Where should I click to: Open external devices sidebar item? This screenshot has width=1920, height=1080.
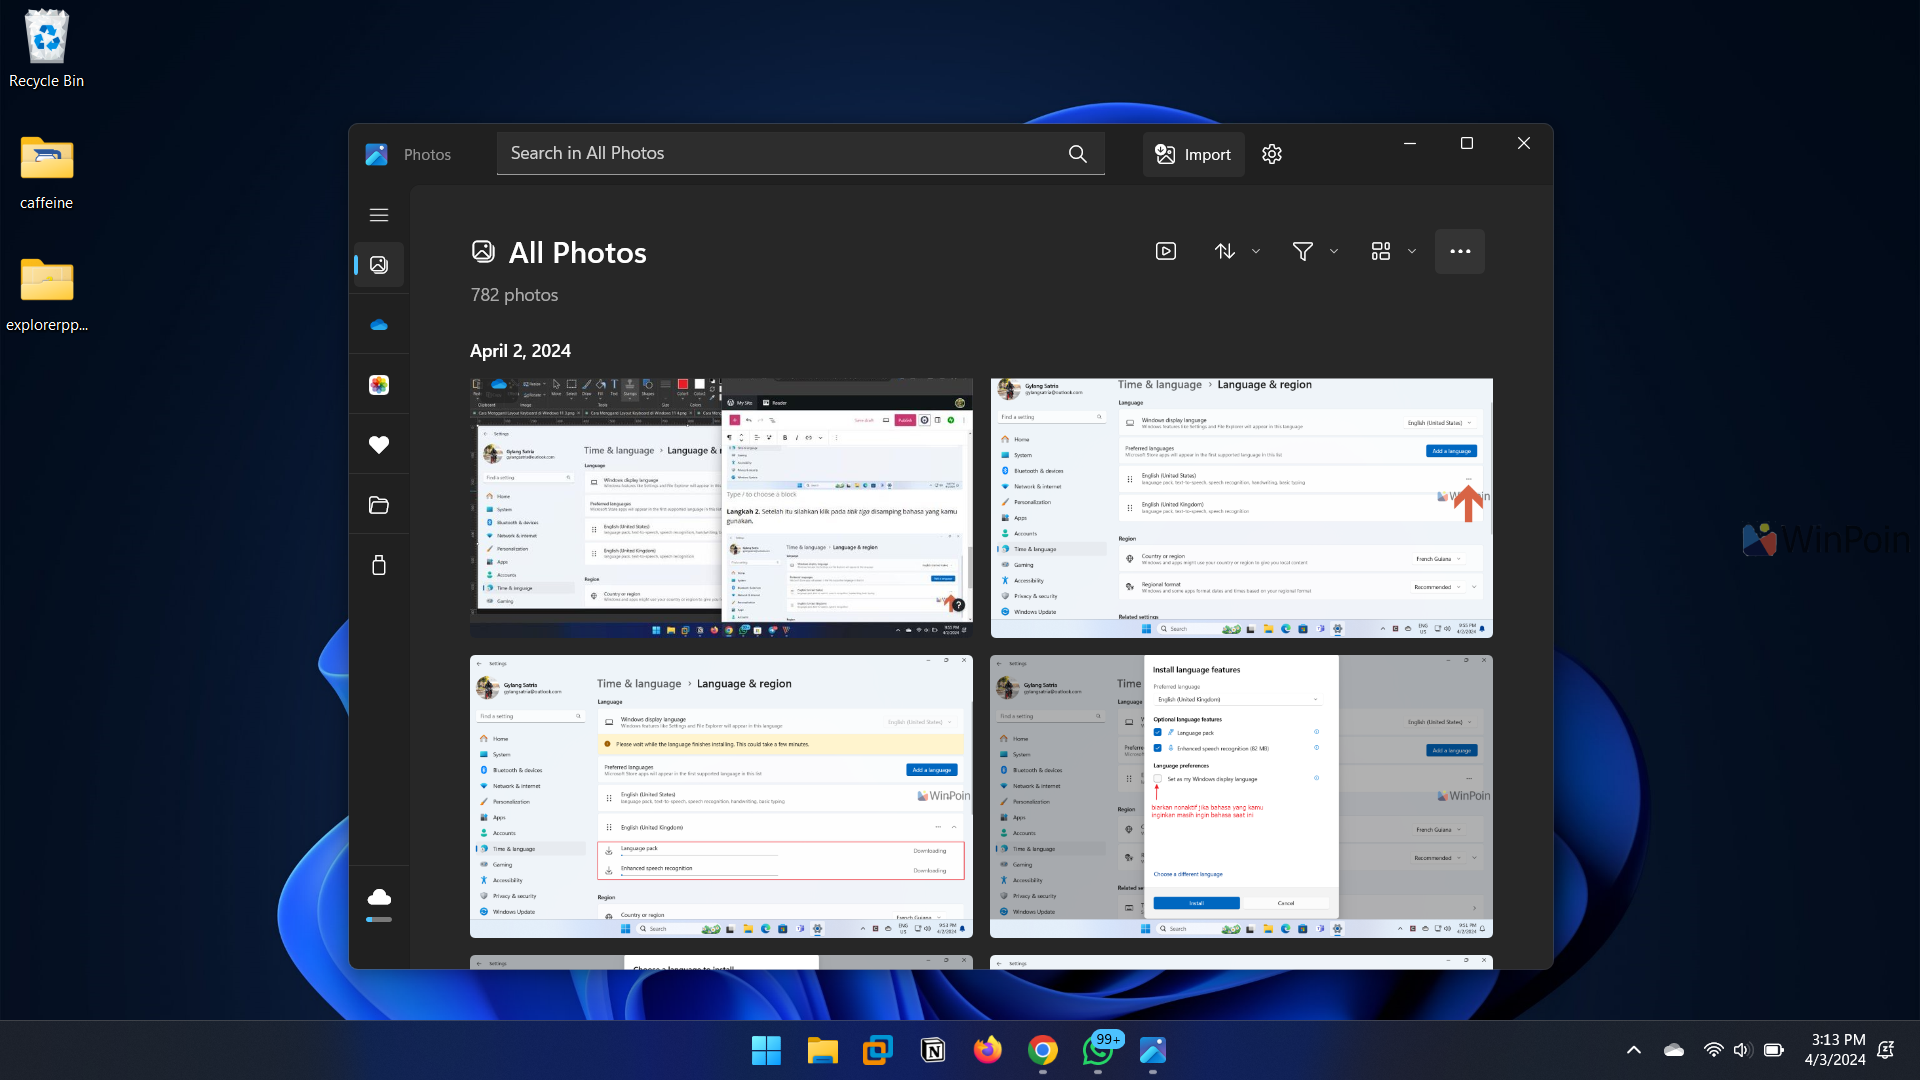(x=378, y=565)
